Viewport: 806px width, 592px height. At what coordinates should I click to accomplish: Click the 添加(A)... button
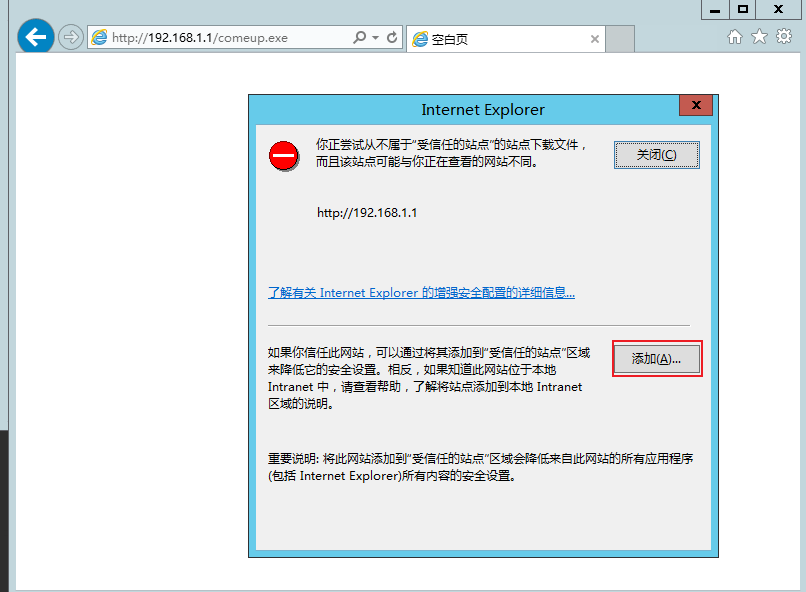(656, 359)
